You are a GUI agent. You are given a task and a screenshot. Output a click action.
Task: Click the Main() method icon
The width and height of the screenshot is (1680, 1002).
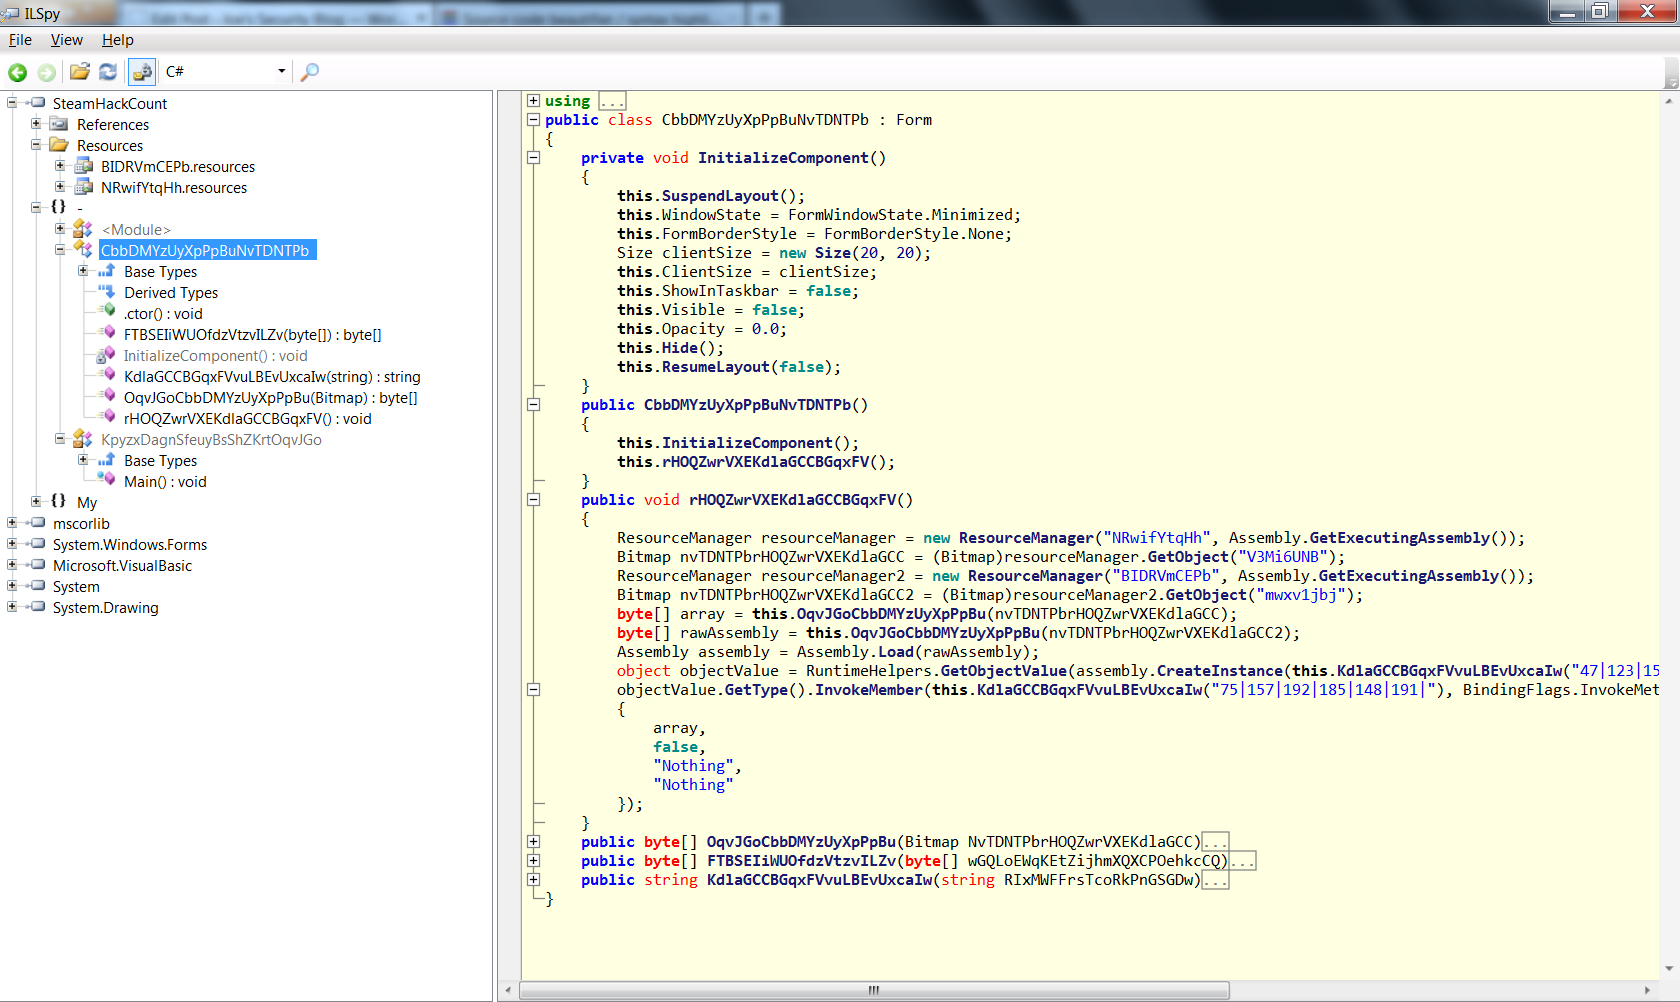point(108,480)
